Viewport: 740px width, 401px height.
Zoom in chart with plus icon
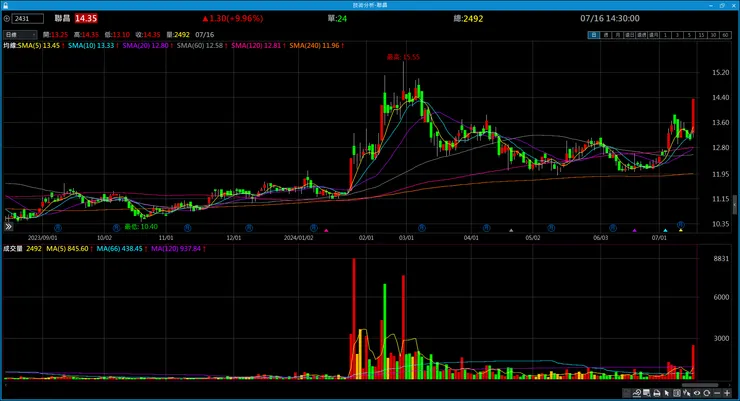(727, 393)
